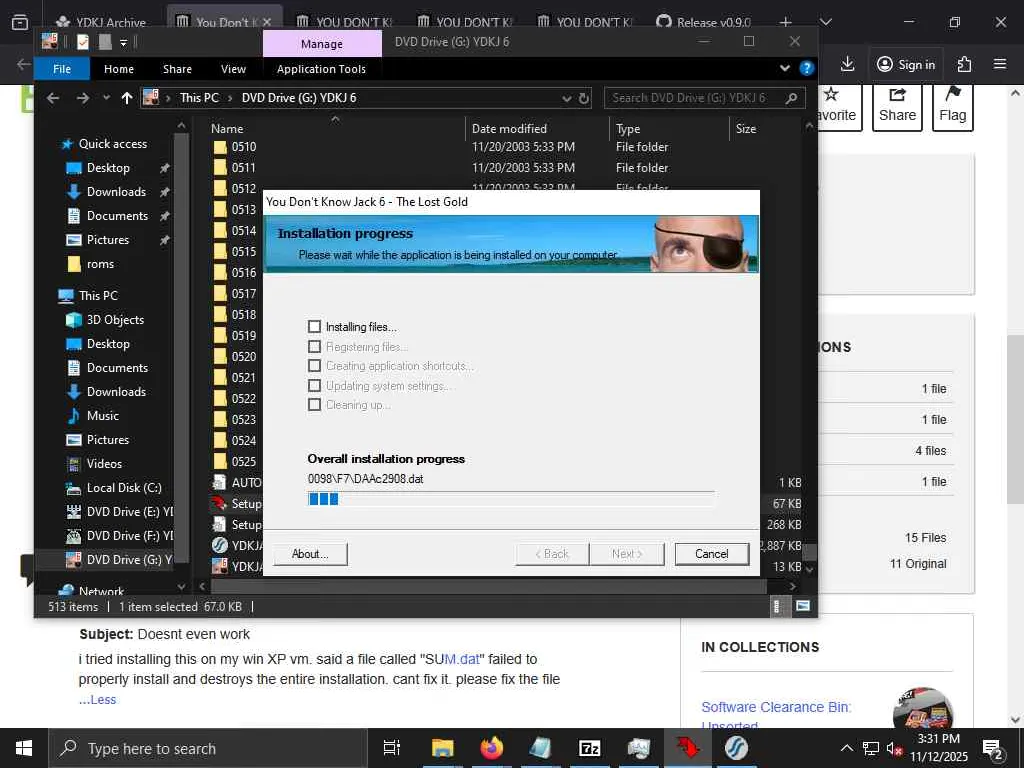Open the Application Tools ribbon tab
The height and width of the screenshot is (768, 1024).
pyautogui.click(x=321, y=69)
